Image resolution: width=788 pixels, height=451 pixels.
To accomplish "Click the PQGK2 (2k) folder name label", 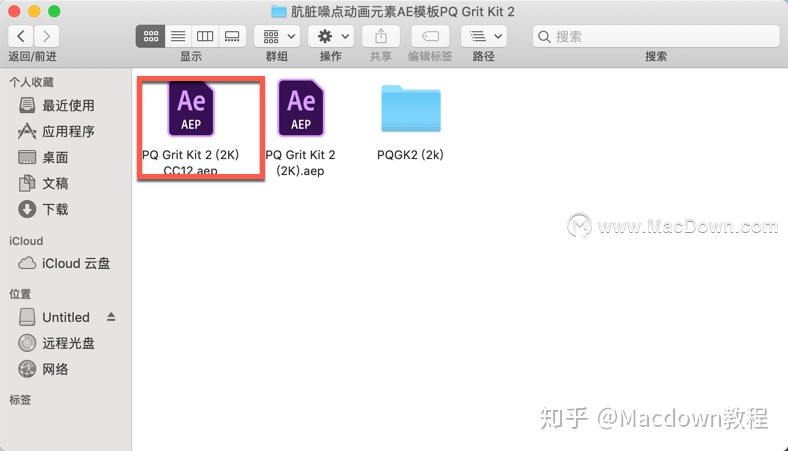I will click(411, 154).
